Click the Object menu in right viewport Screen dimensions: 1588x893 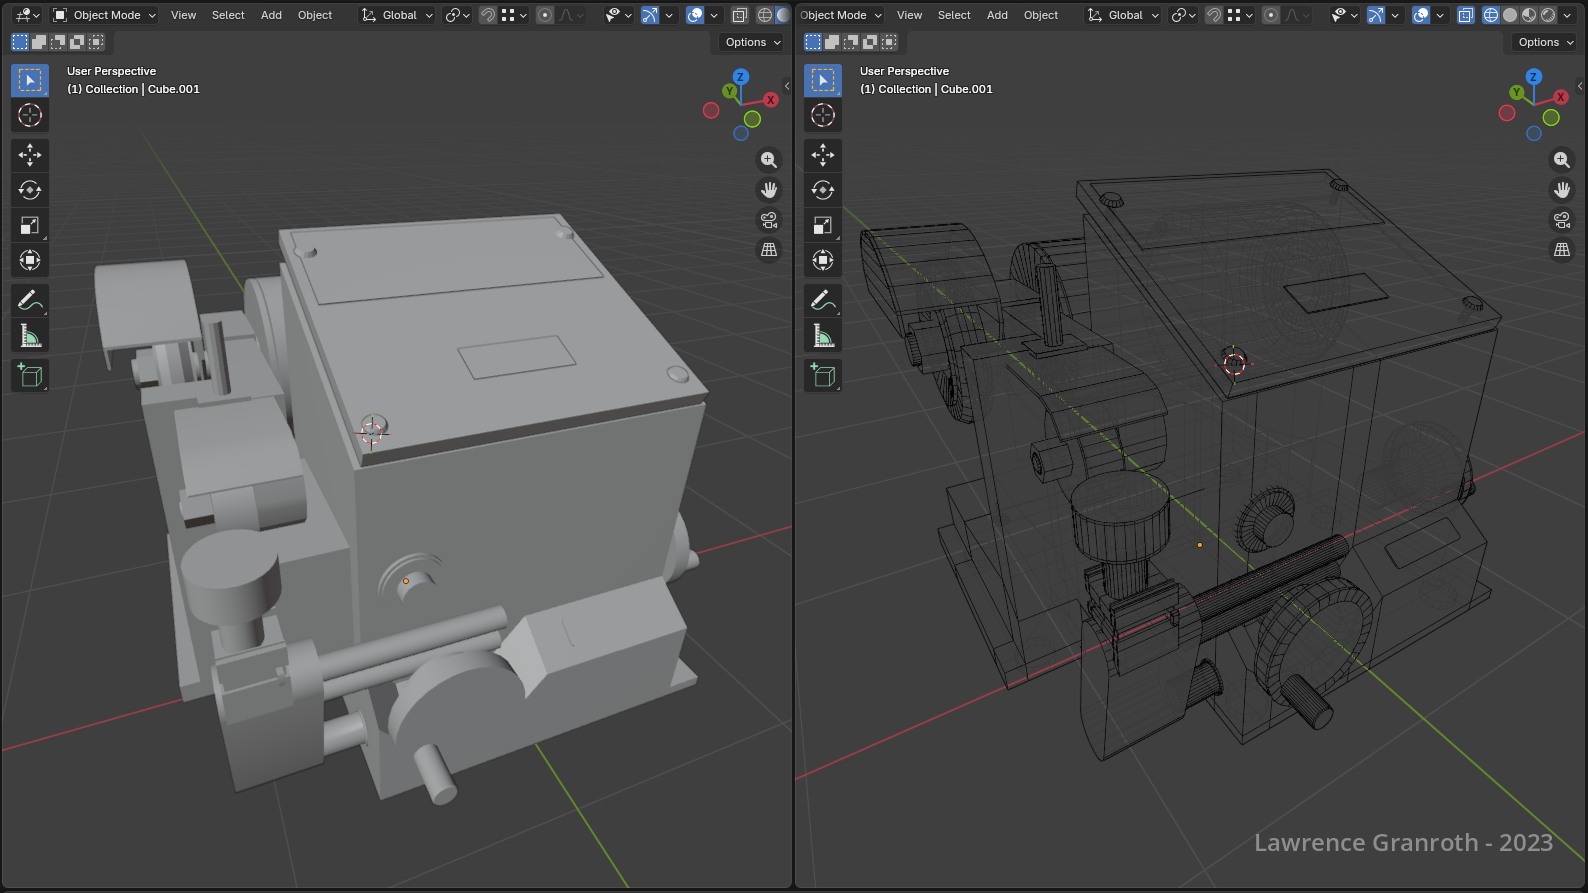click(1041, 15)
